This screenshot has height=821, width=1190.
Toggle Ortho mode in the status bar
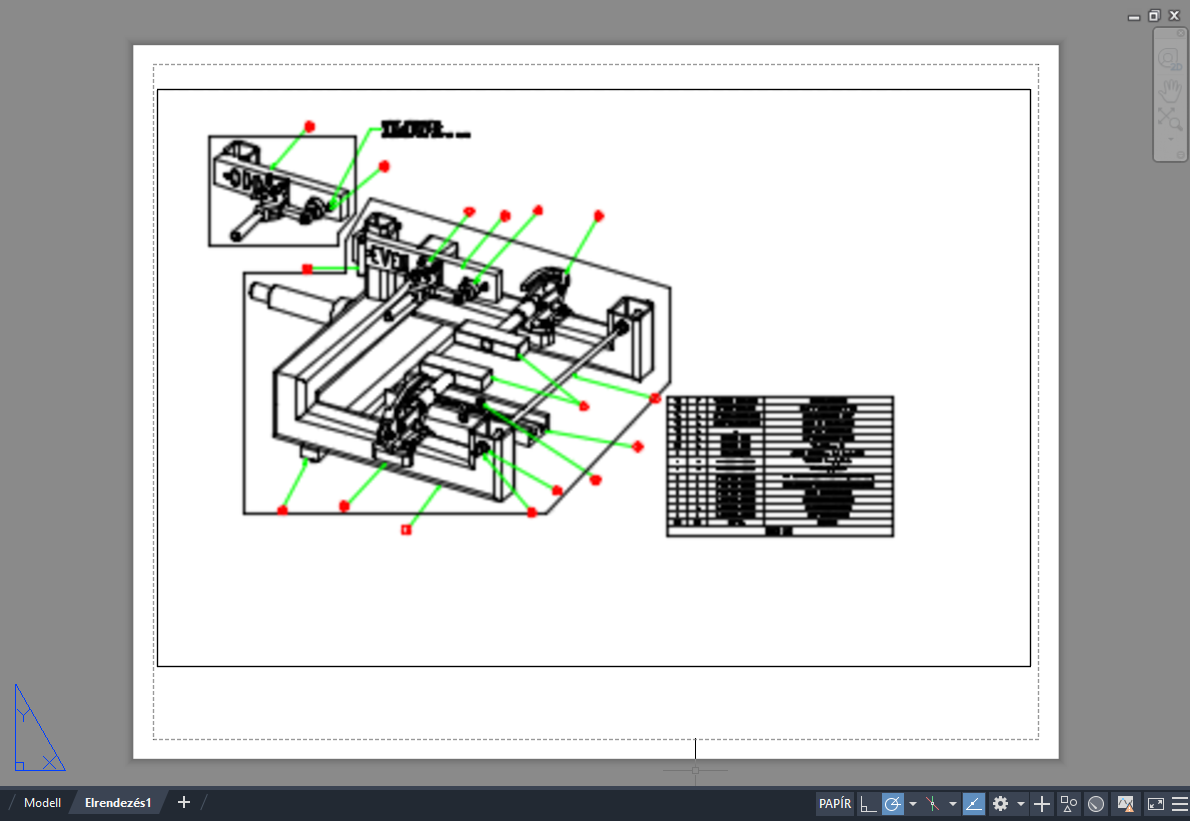point(867,804)
